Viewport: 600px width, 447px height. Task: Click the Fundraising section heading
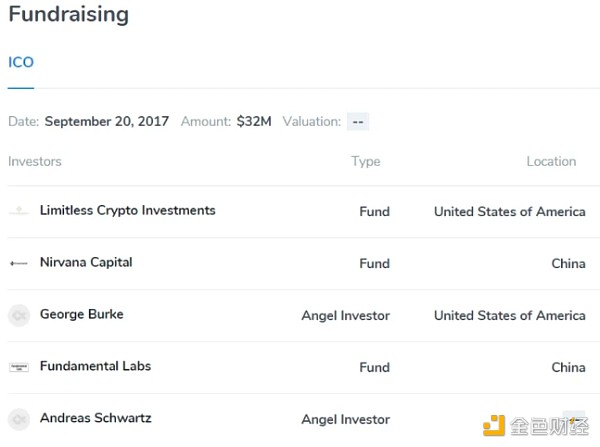(68, 15)
